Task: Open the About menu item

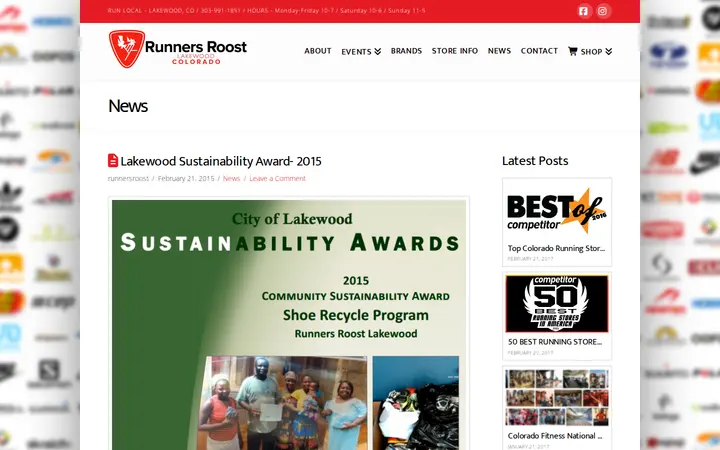Action: (318, 51)
